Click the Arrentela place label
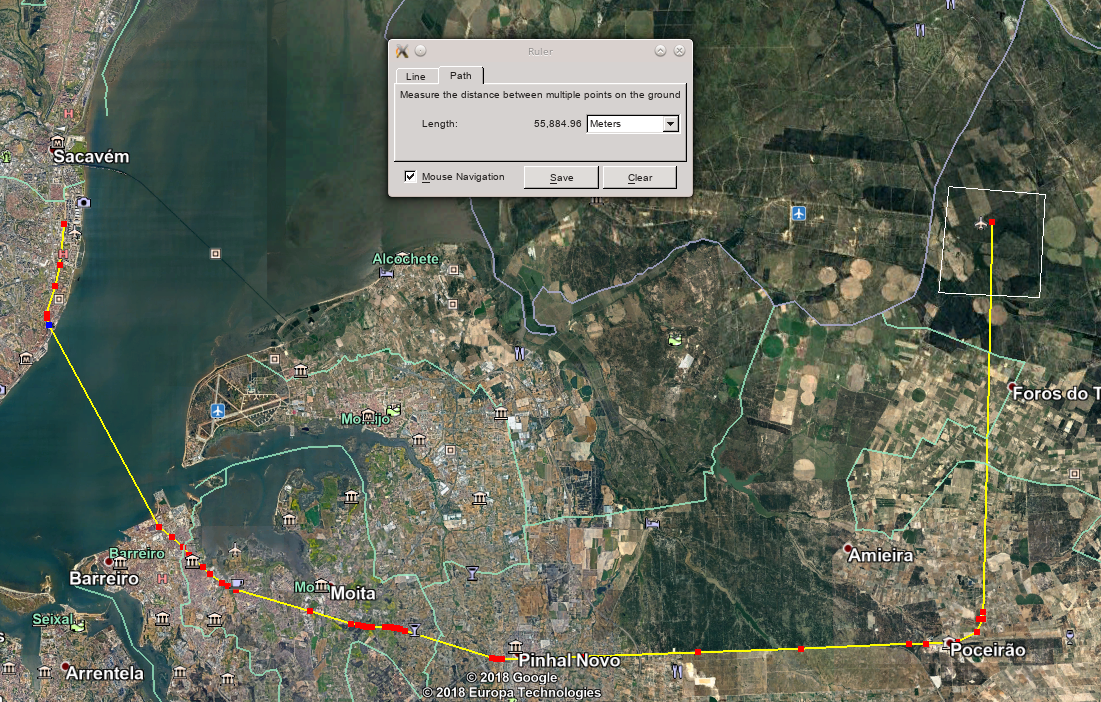 point(105,673)
